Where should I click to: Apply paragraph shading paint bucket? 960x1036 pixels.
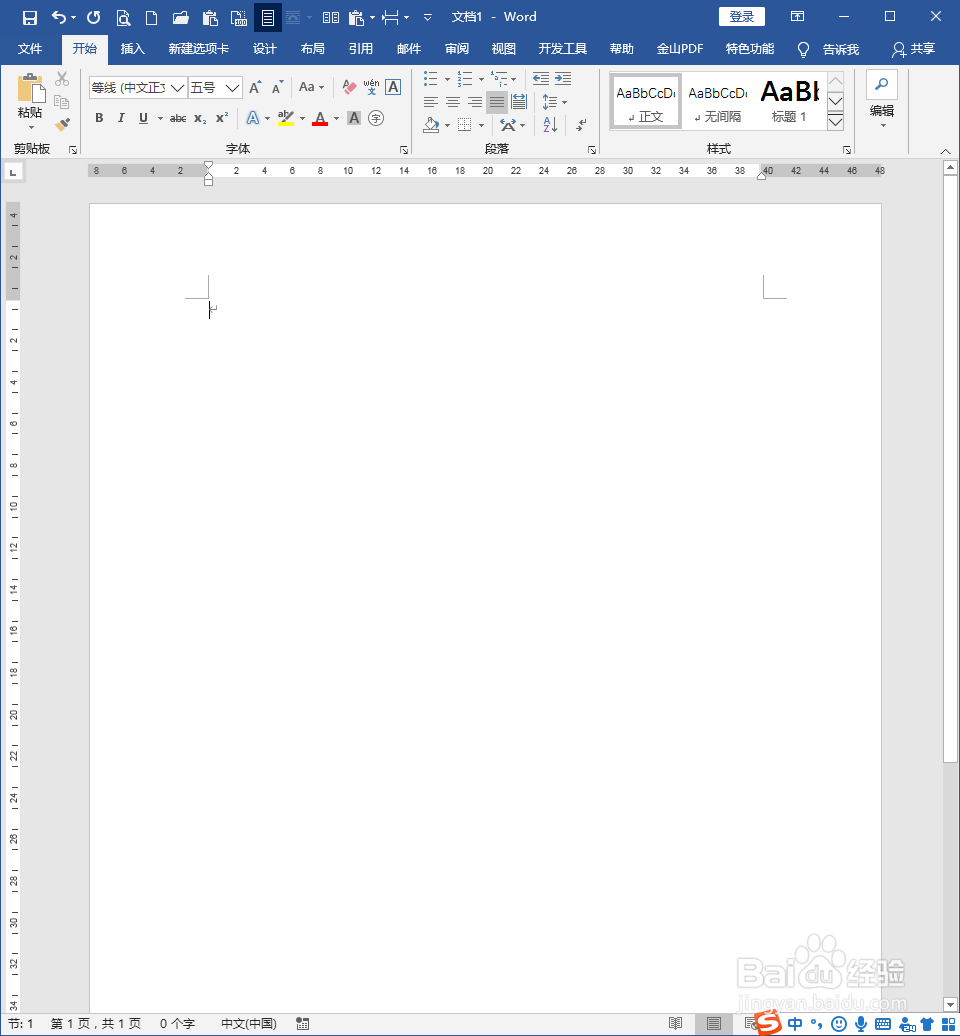pos(431,124)
